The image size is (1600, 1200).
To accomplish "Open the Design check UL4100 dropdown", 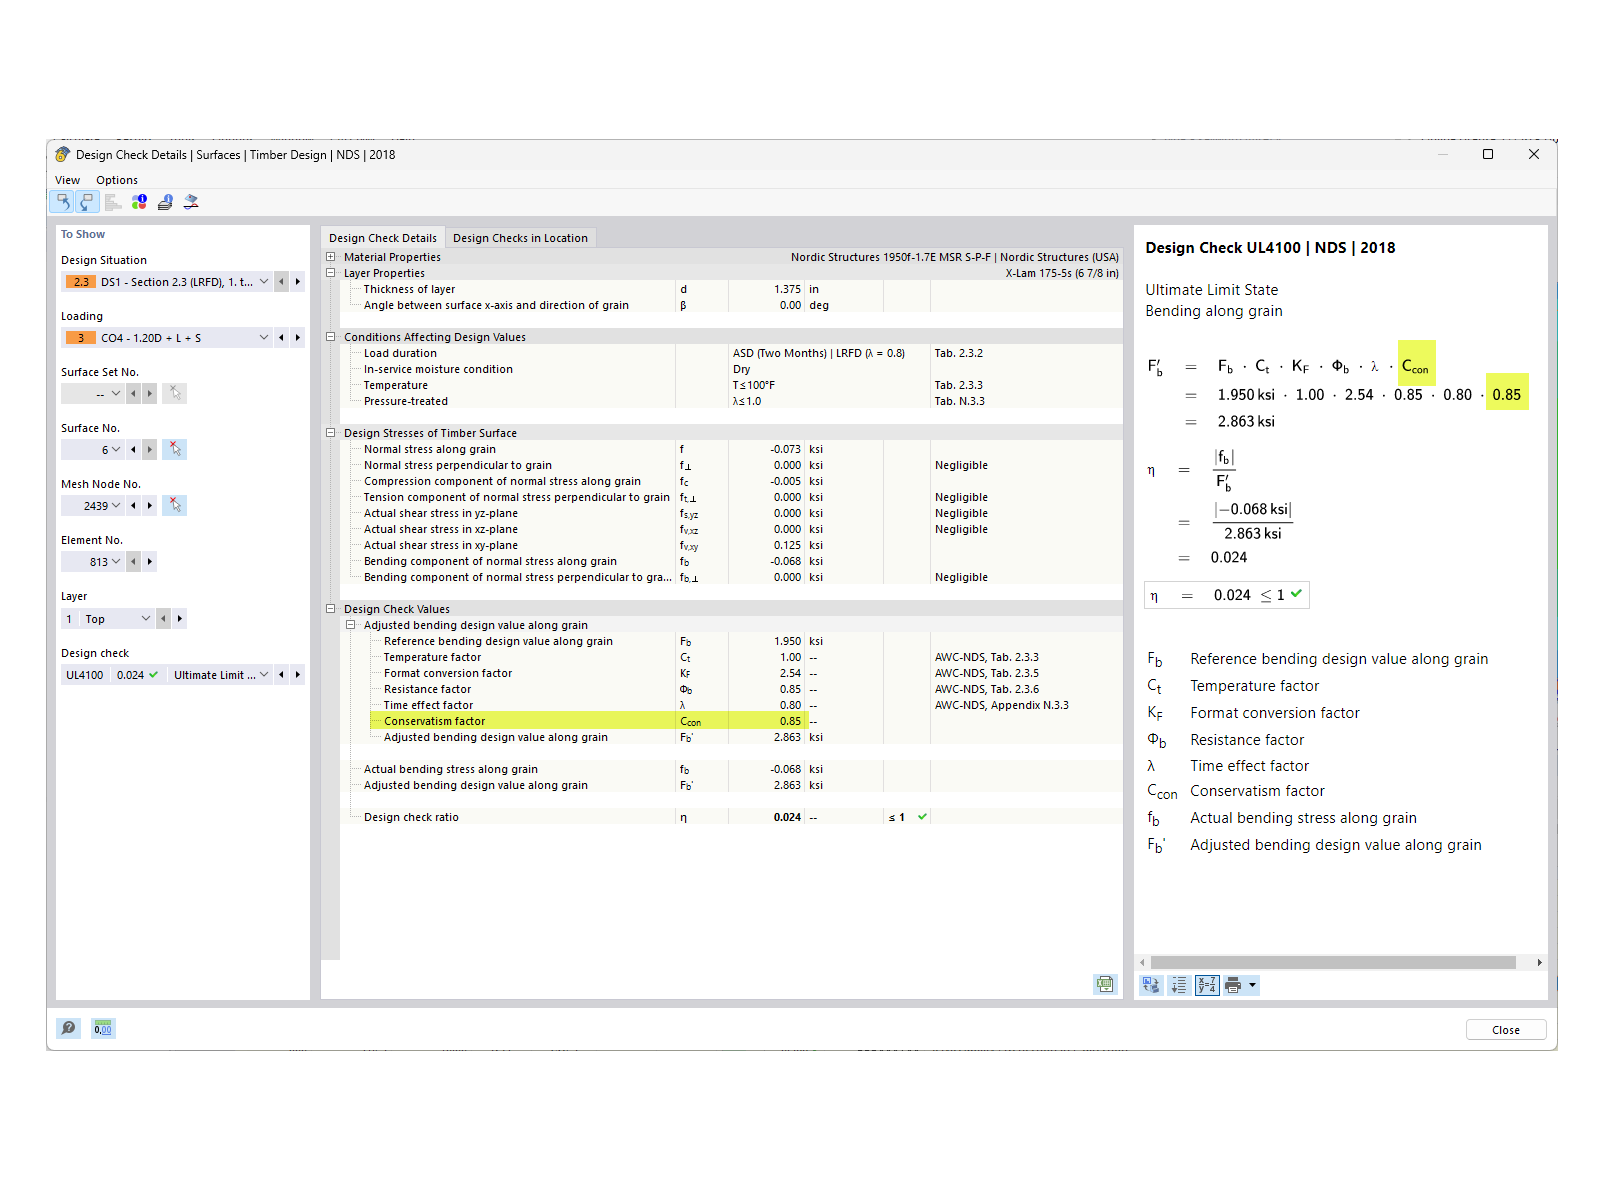I will pos(264,675).
